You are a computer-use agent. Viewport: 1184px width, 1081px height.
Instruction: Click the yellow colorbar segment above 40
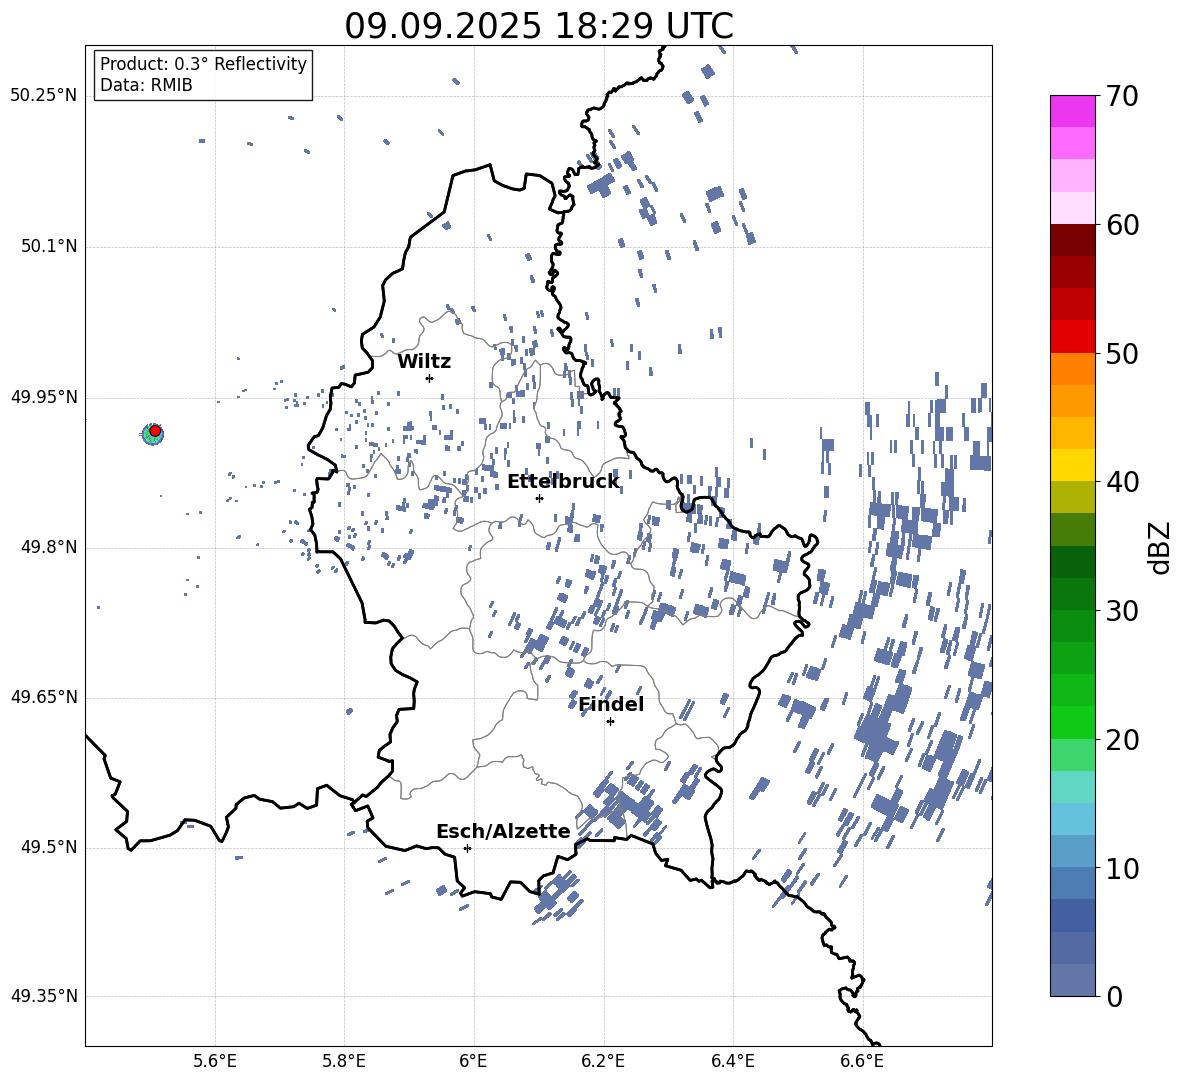pos(1072,465)
